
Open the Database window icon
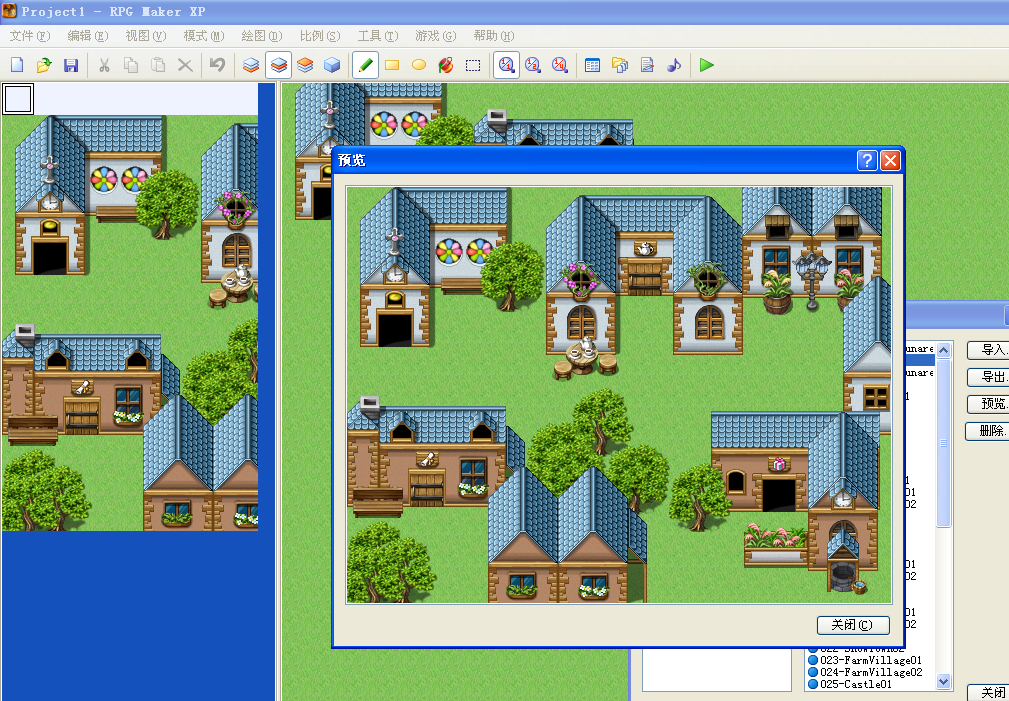(x=593, y=65)
